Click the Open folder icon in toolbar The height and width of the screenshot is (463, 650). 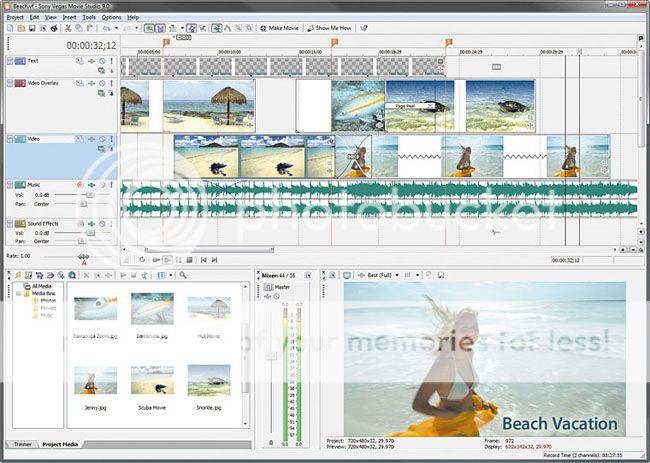click(20, 28)
